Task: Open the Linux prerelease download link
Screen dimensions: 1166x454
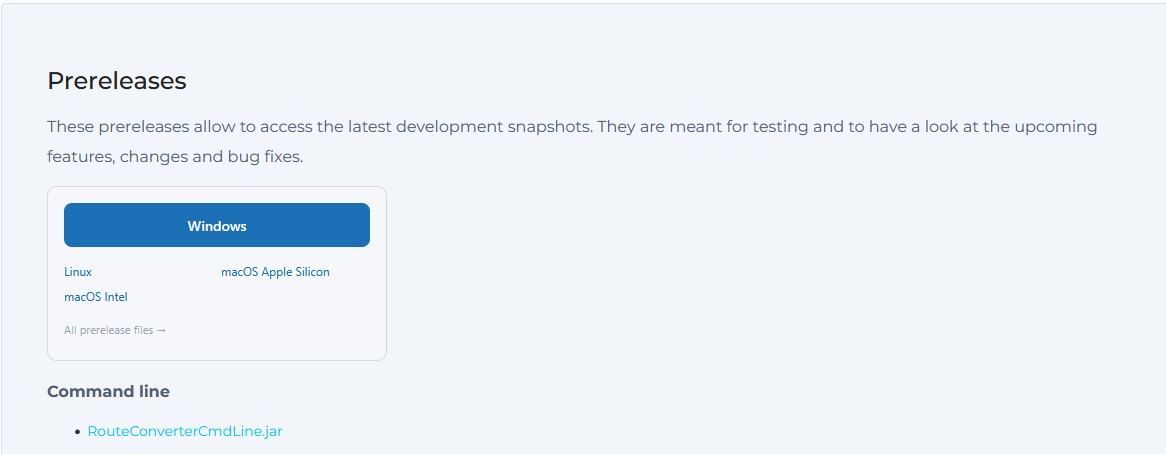Action: coord(78,272)
